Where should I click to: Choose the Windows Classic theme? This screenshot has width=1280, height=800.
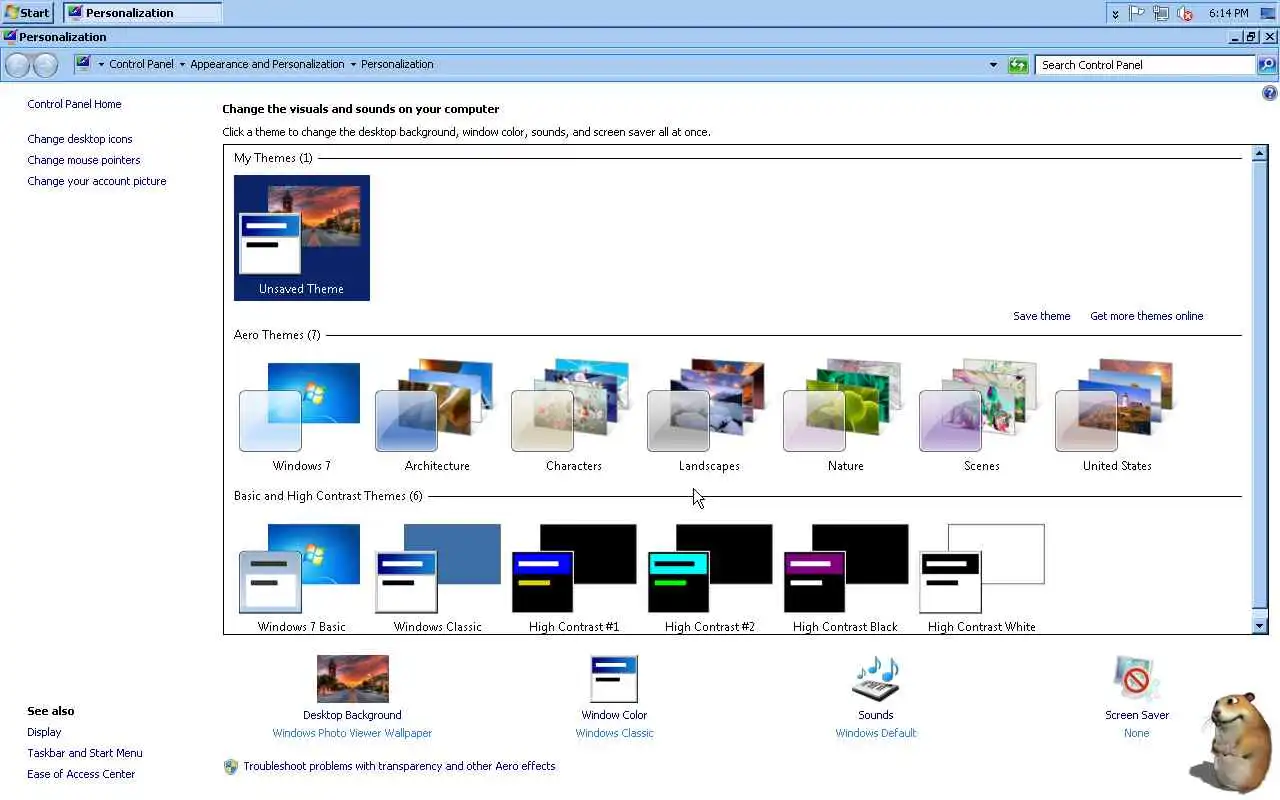coord(437,577)
